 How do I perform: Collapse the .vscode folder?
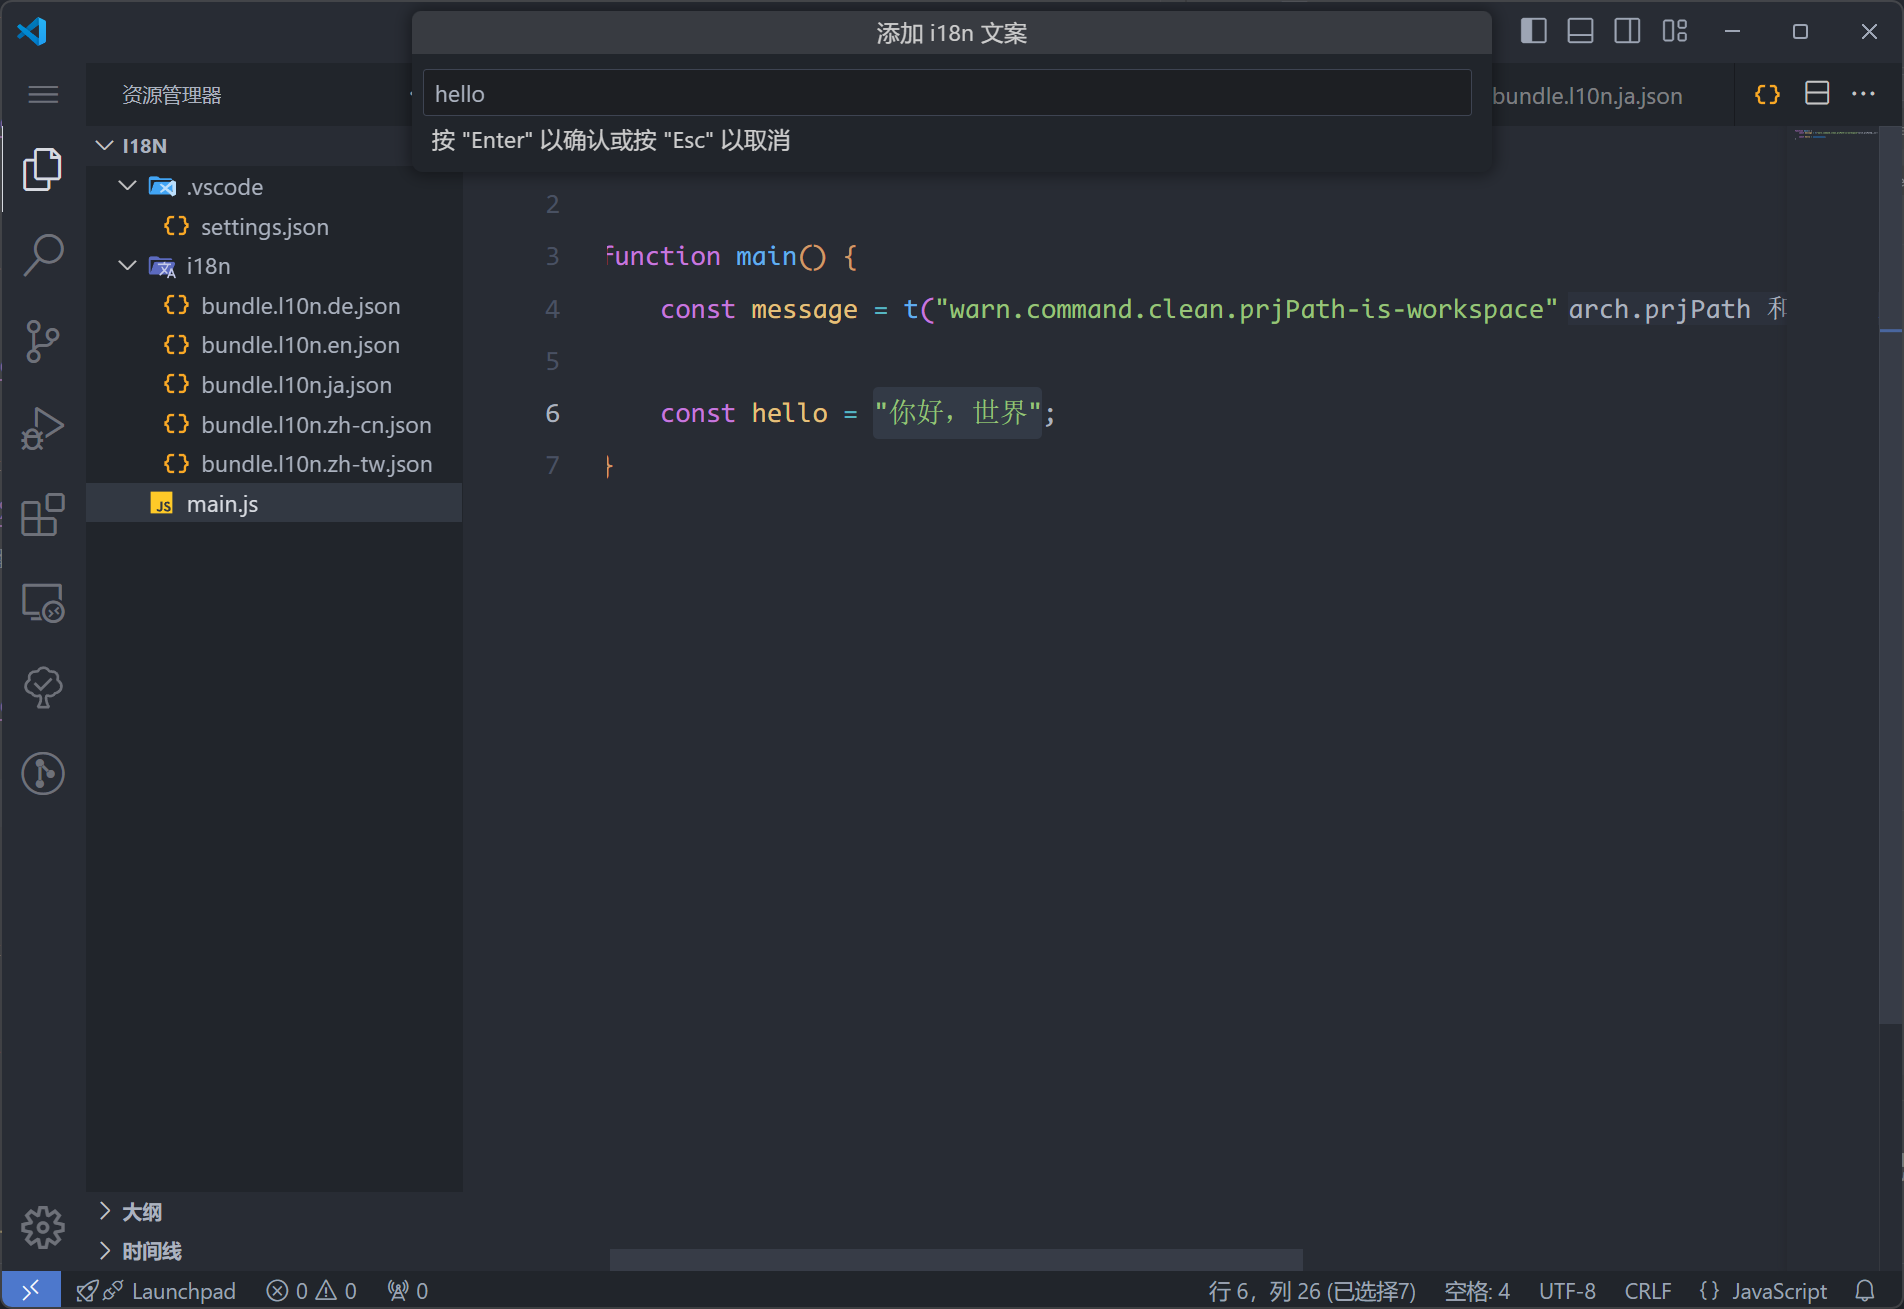(x=127, y=186)
